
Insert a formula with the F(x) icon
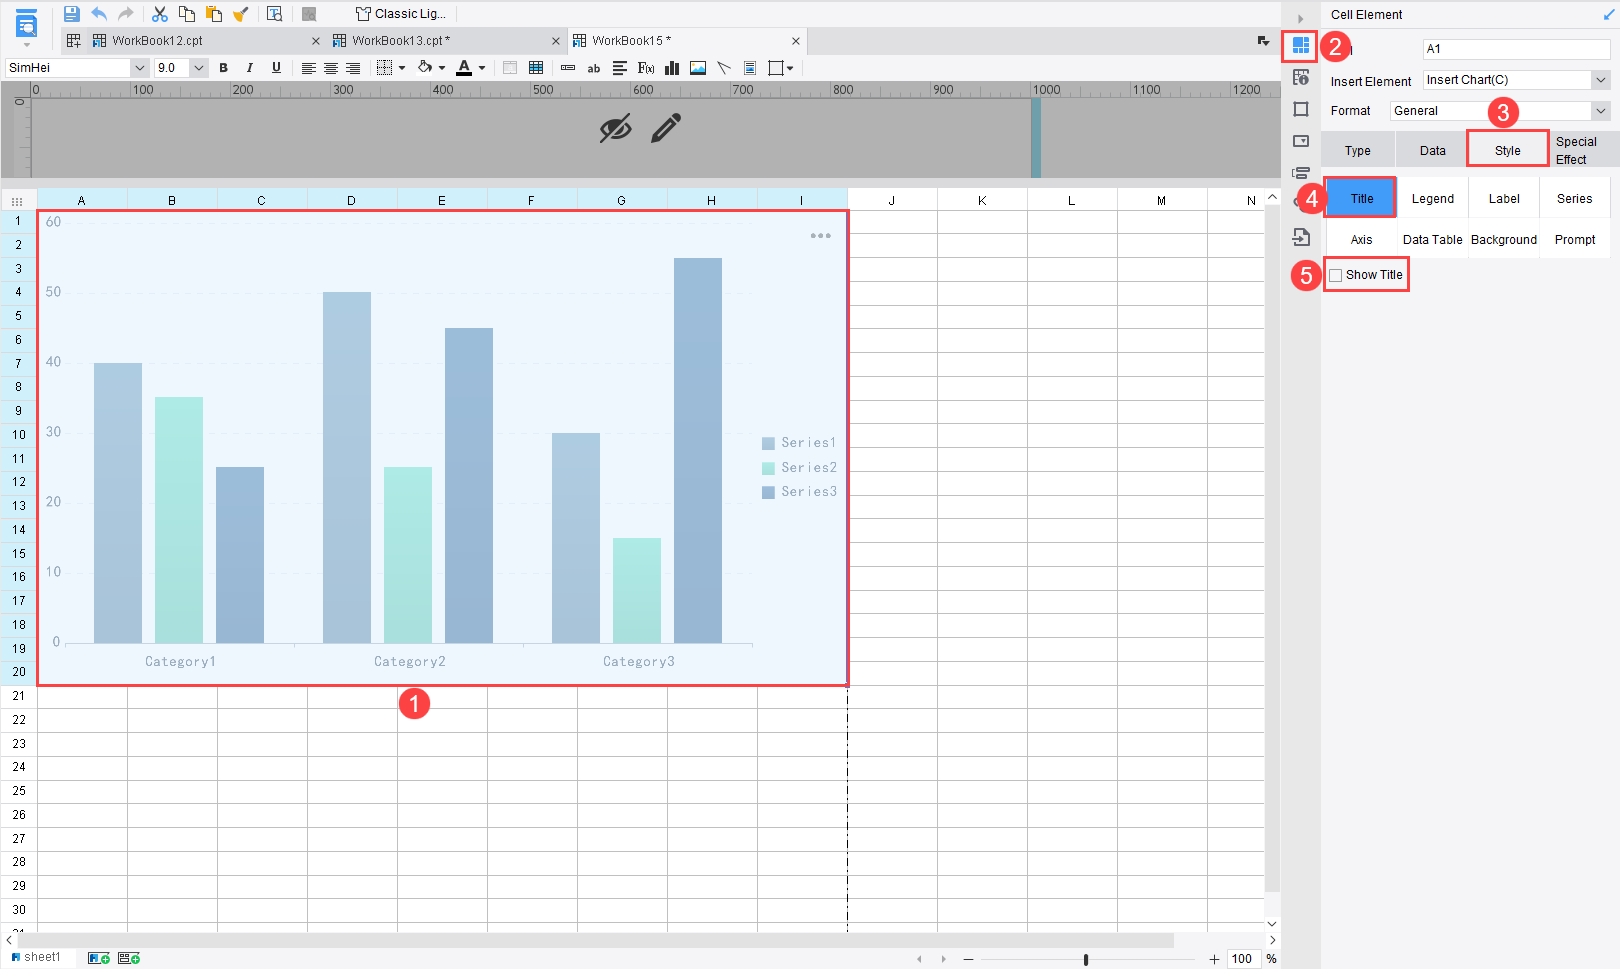click(646, 68)
